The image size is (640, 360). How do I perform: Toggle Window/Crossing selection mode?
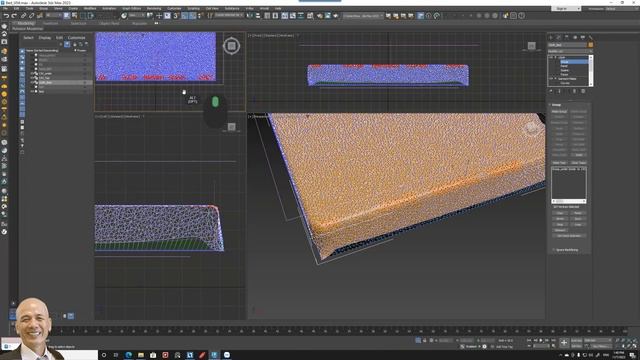91,16
